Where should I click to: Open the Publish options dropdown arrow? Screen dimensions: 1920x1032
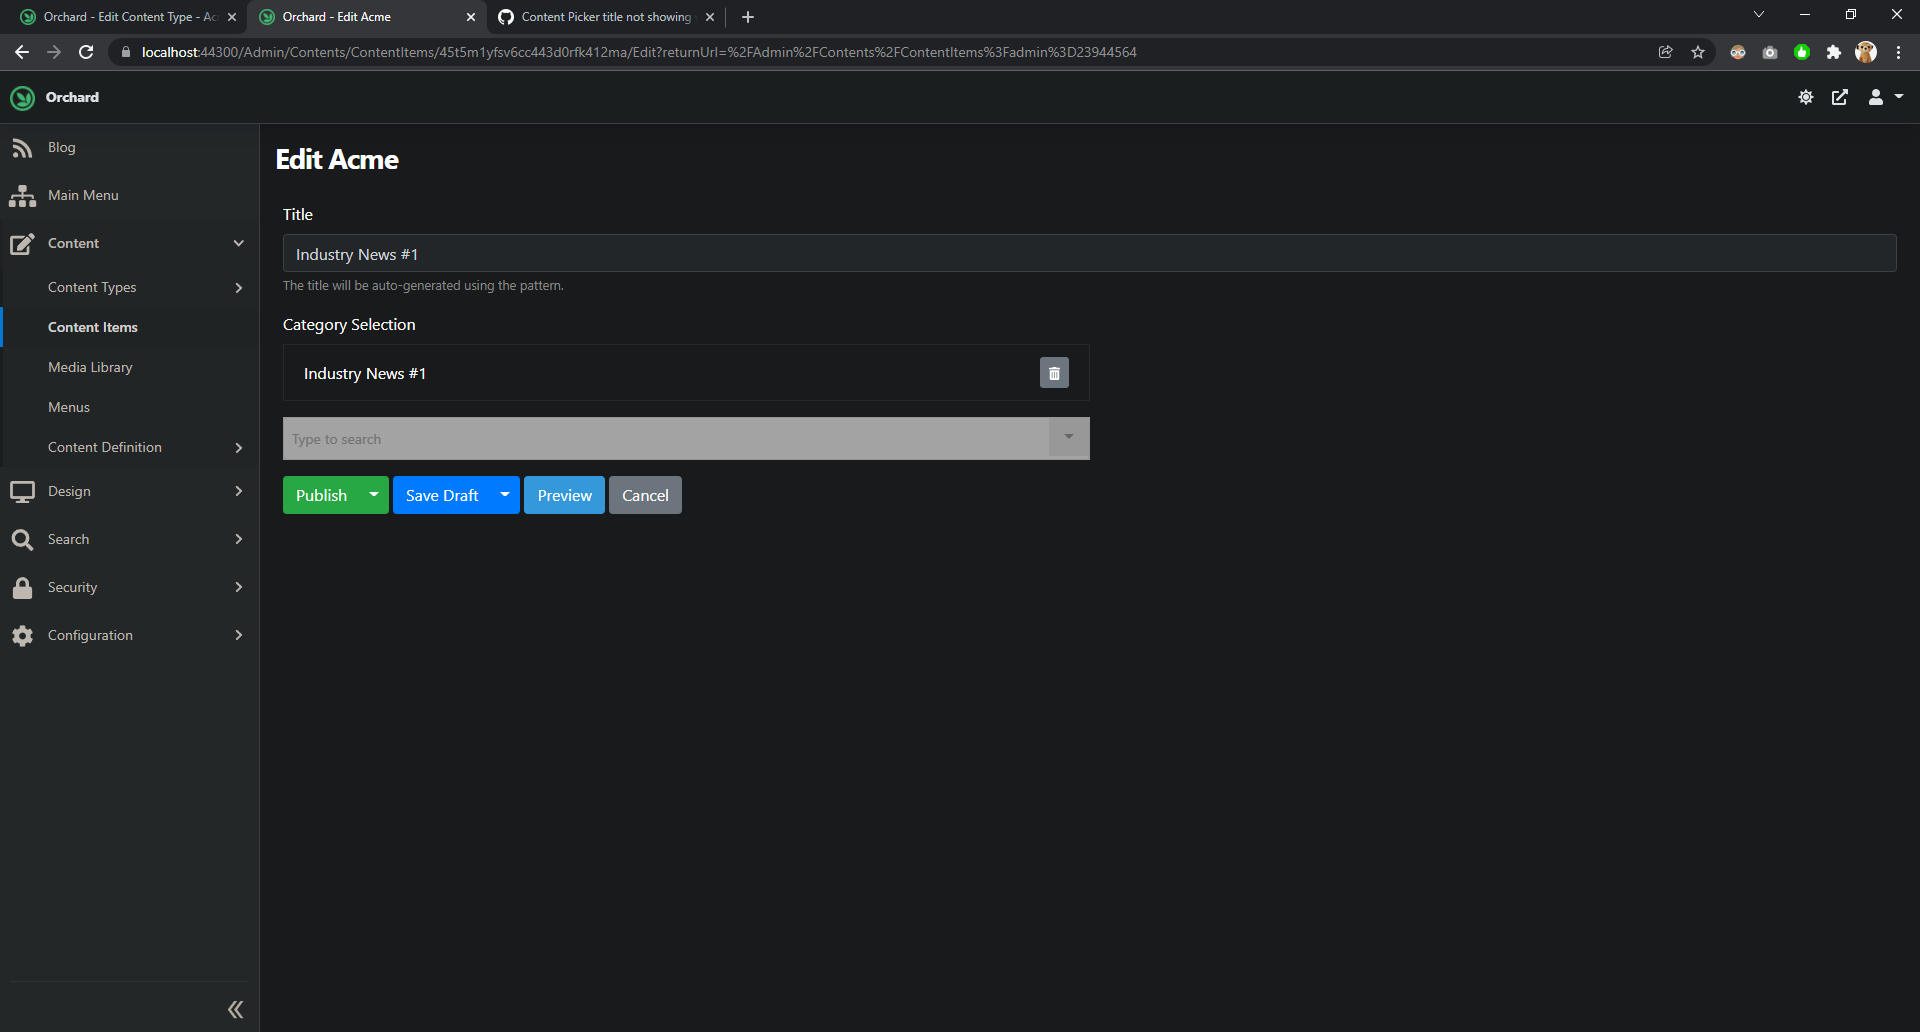tap(374, 495)
